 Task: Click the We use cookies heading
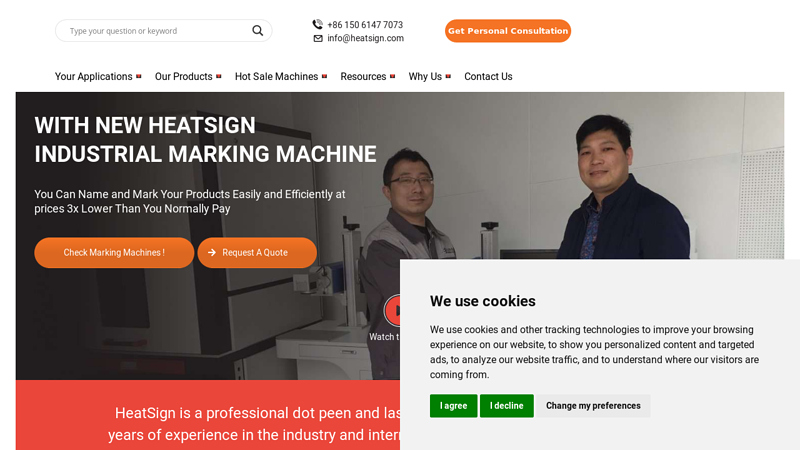click(482, 301)
